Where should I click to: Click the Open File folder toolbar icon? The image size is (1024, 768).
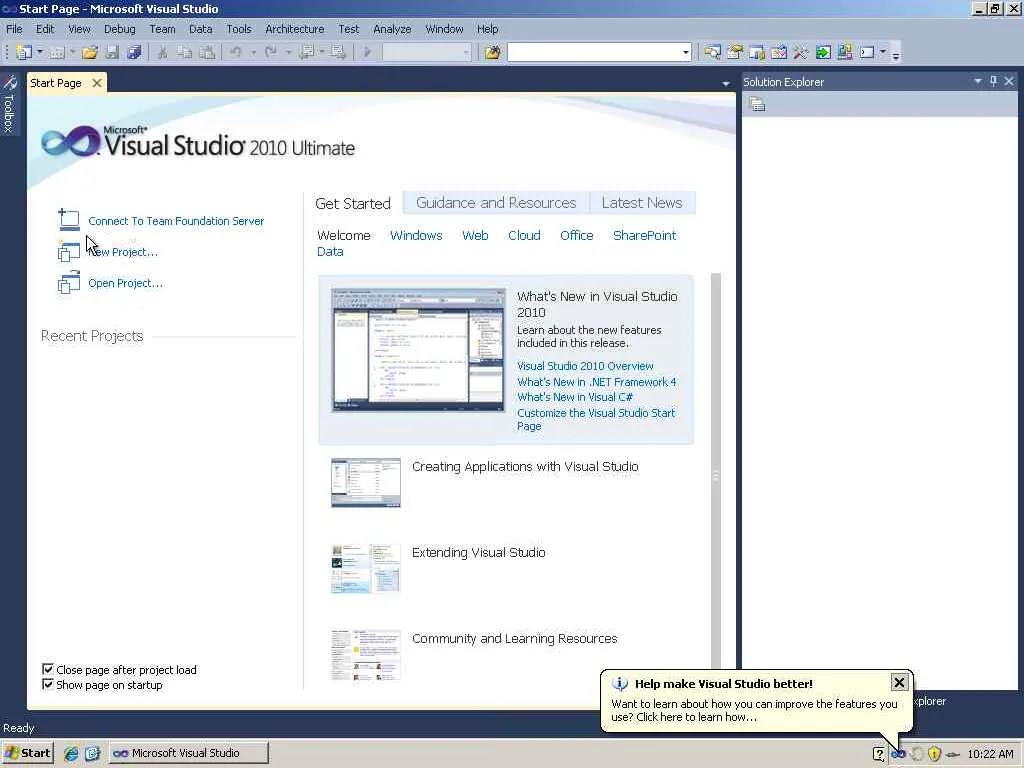tap(89, 52)
